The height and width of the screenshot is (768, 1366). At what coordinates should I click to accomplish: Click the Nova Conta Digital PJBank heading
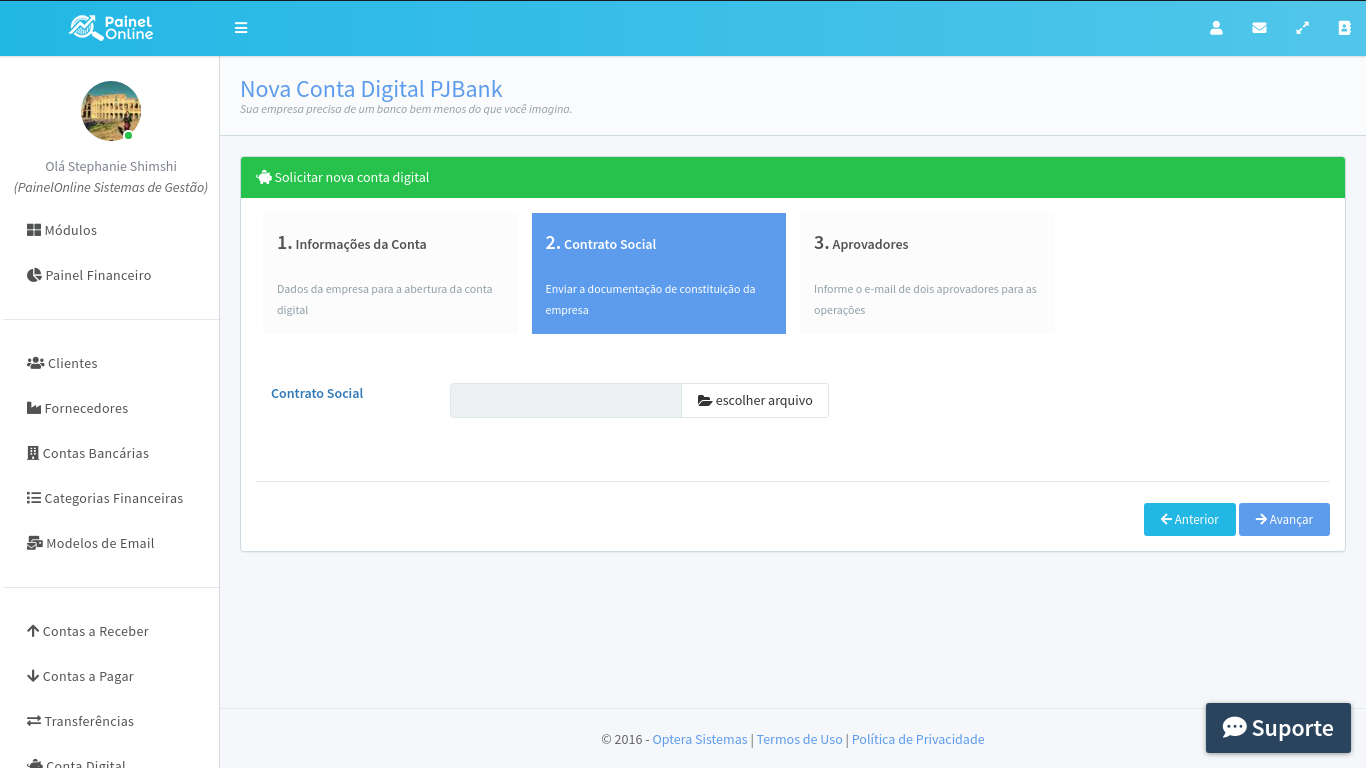371,89
